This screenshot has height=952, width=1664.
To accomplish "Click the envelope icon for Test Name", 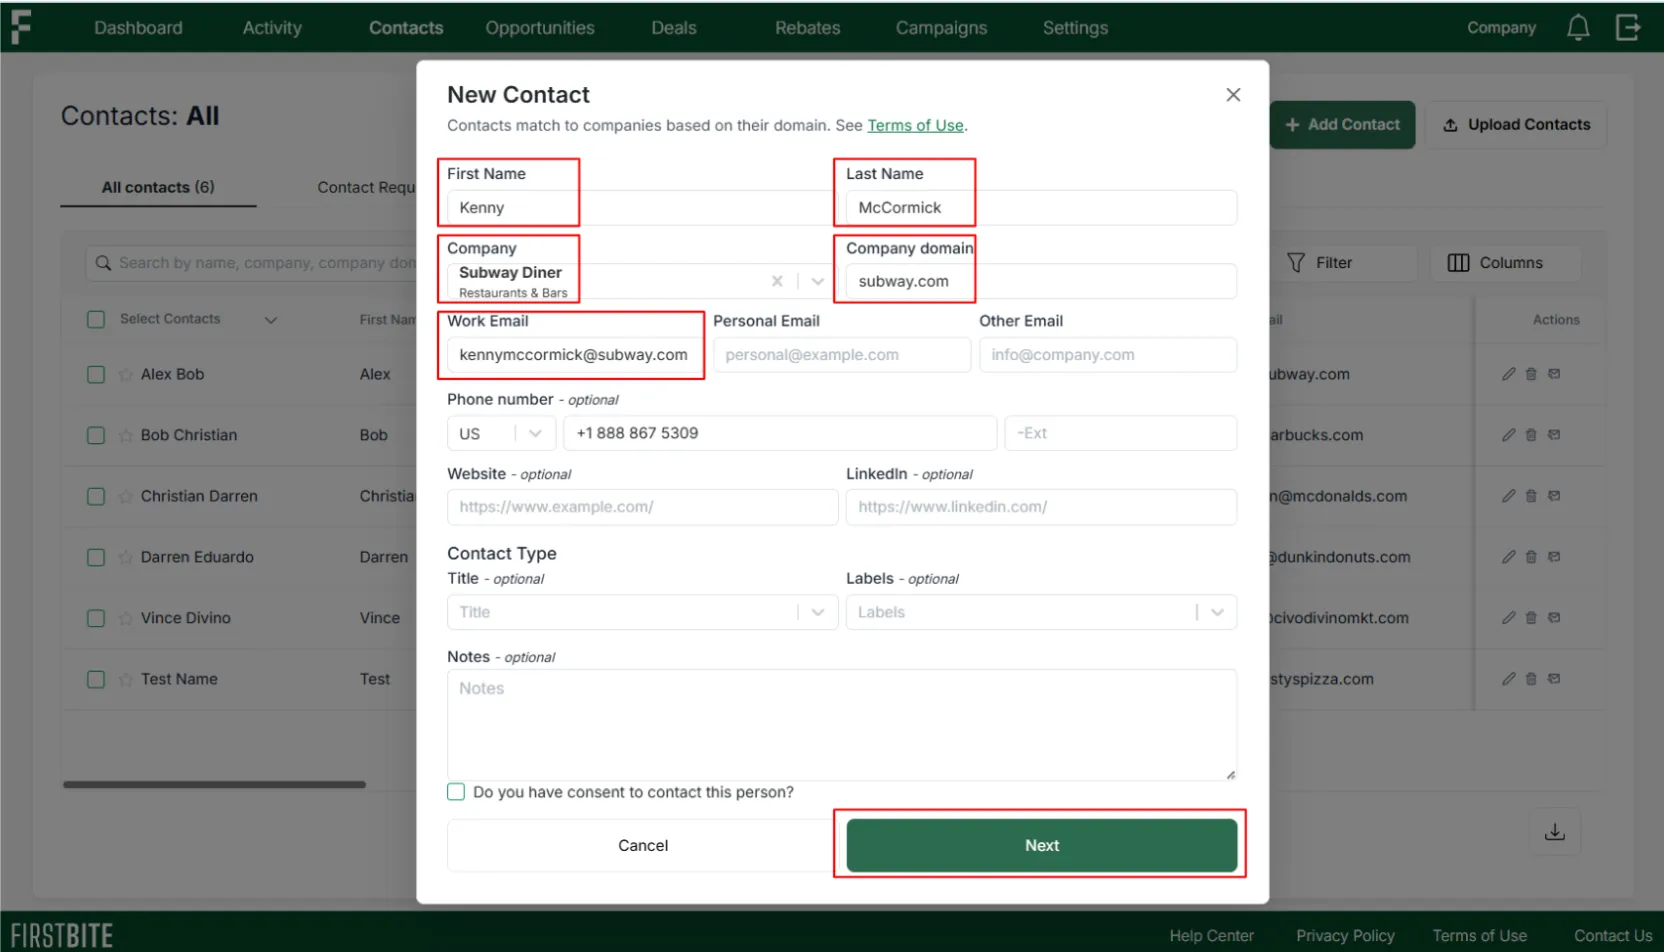I will (x=1554, y=679).
